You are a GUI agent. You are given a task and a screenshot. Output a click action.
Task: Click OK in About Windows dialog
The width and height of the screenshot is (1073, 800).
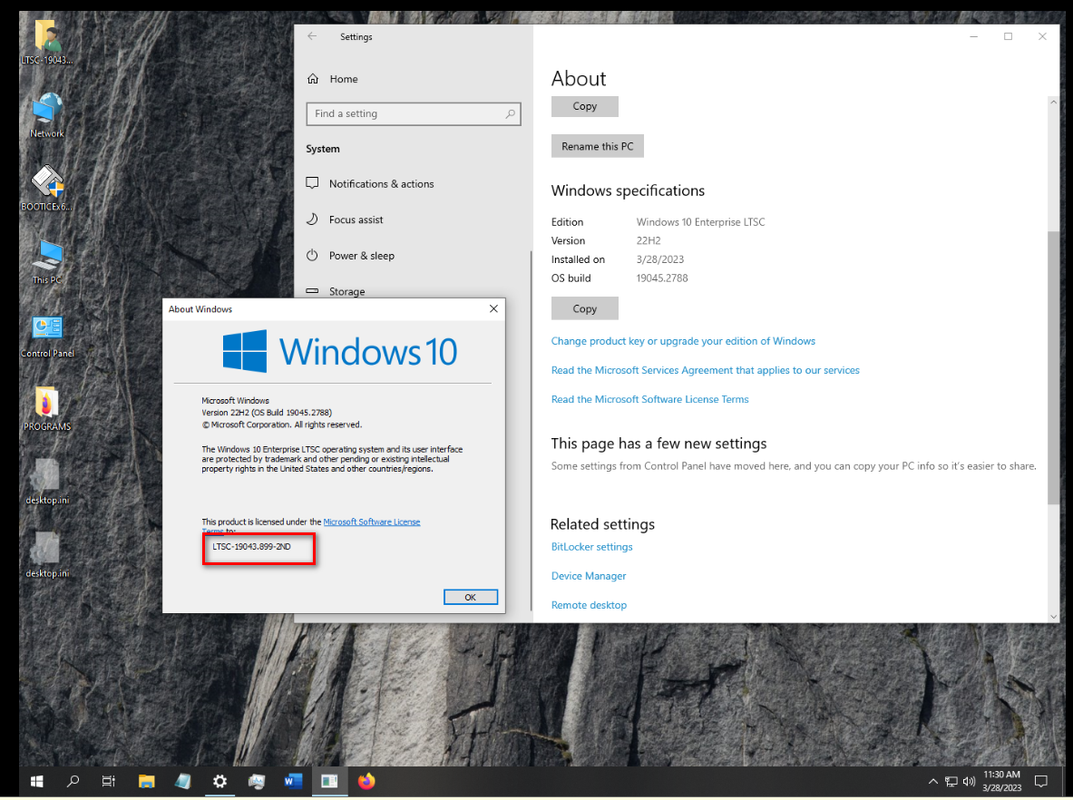(x=470, y=597)
